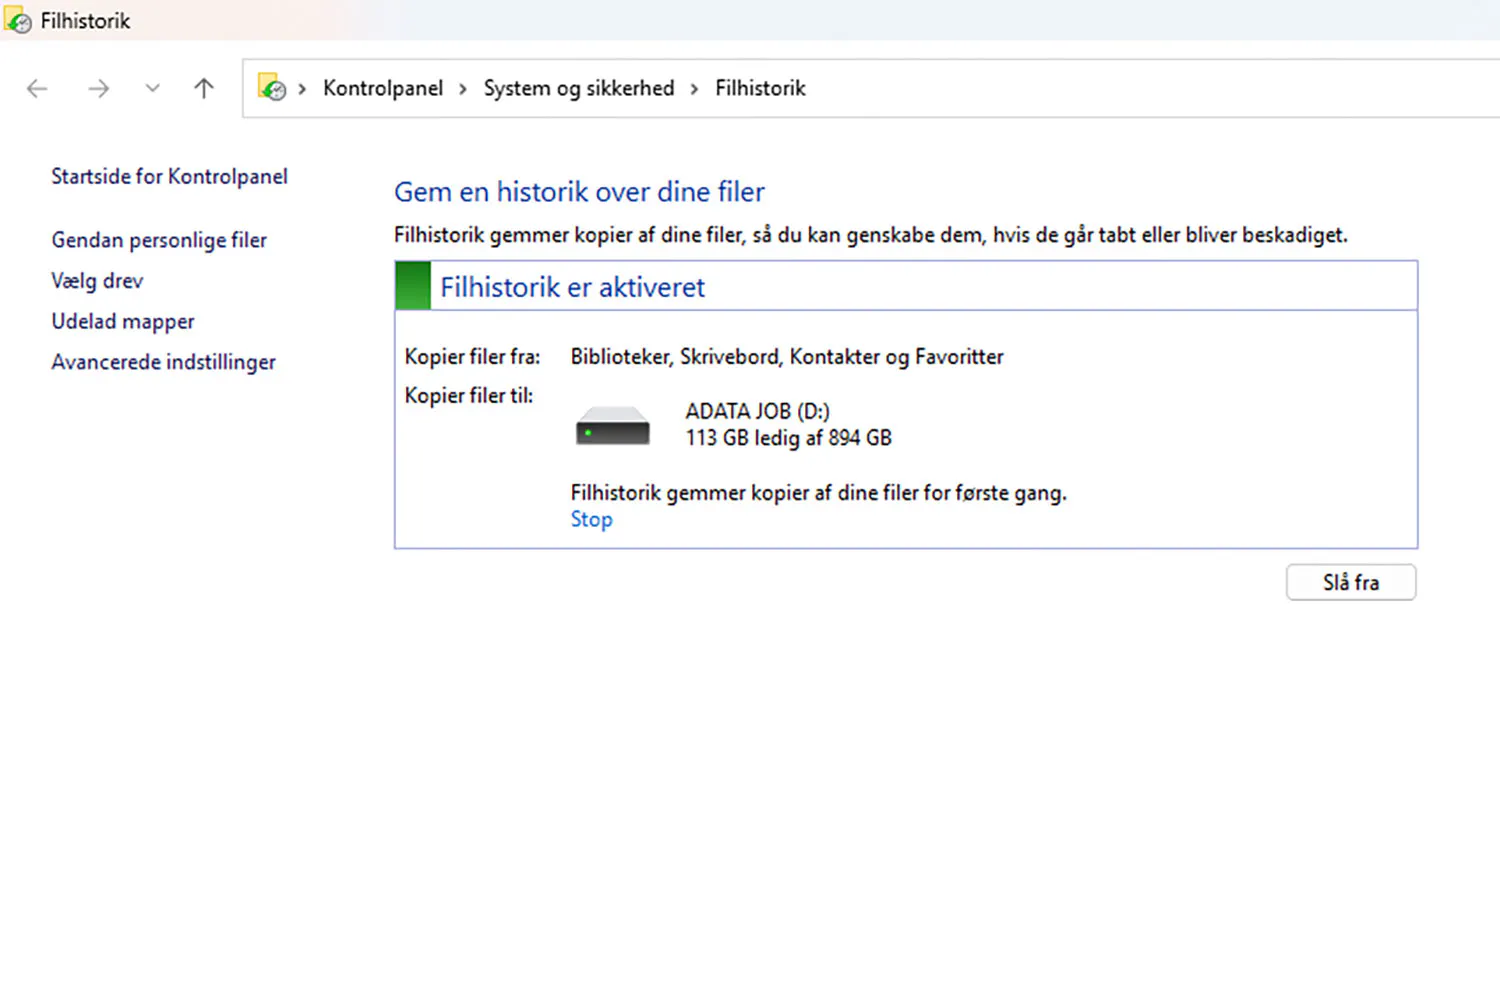
Task: Click the green status indicator beside Filhistorik er aktiveret
Action: [x=413, y=286]
